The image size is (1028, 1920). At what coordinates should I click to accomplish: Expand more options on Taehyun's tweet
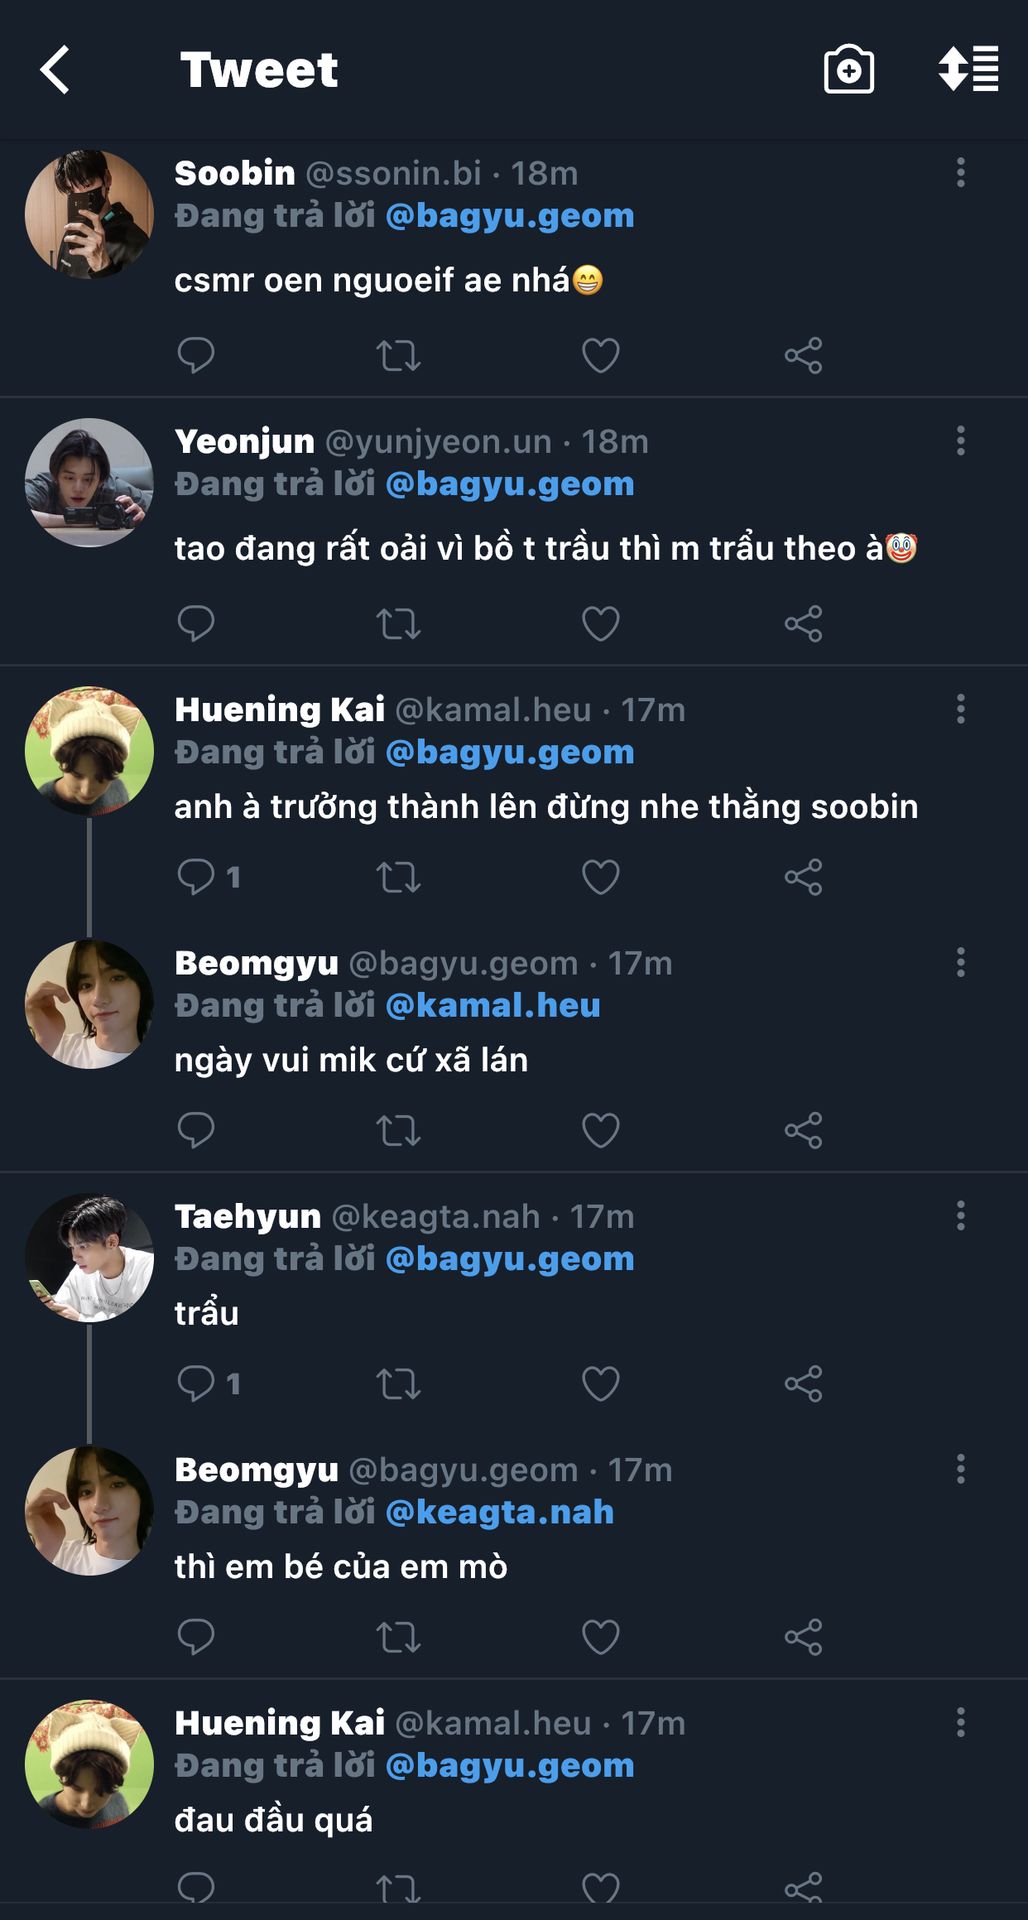pos(960,1216)
